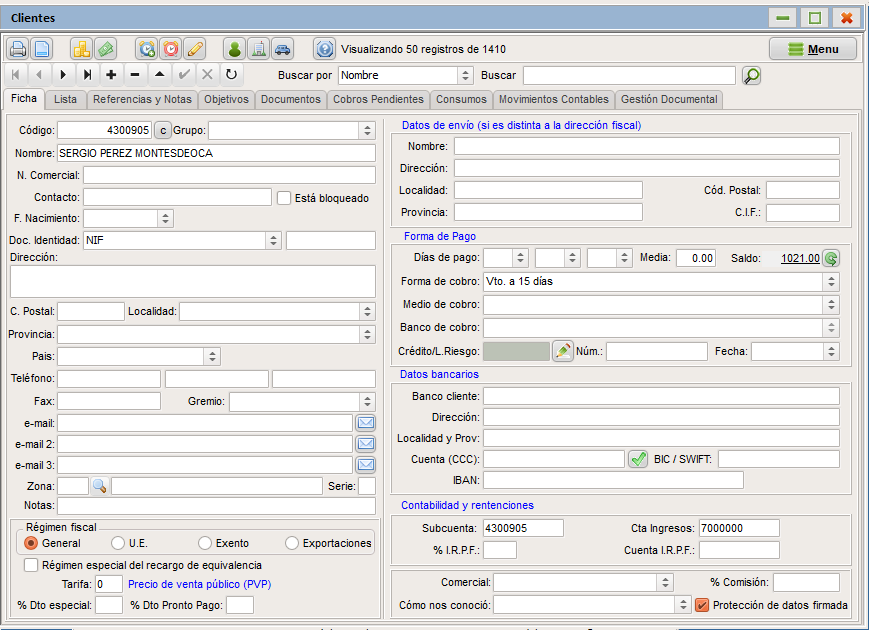The height and width of the screenshot is (630, 869).
Task: Check the 'Está bloqueado' checkbox
Action: (x=284, y=198)
